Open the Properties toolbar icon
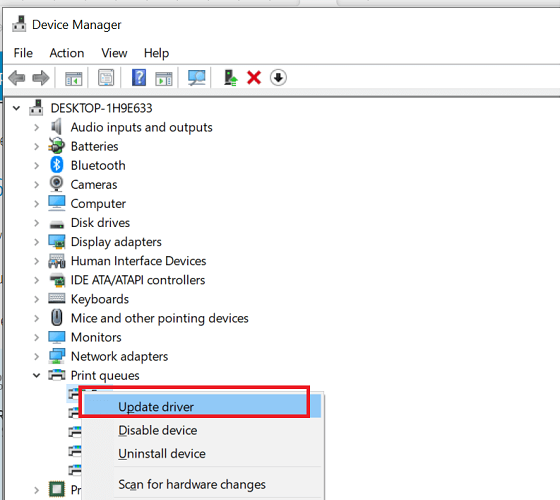Viewport: 560px width, 500px height. 106,78
